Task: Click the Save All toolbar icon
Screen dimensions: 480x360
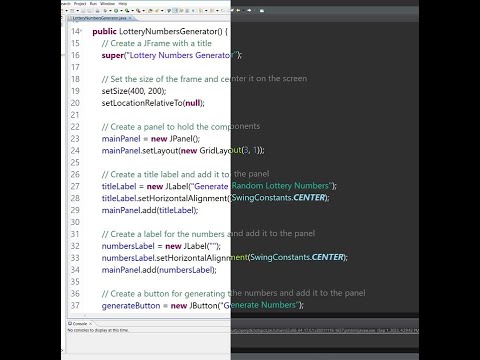Action: [x=89, y=11]
